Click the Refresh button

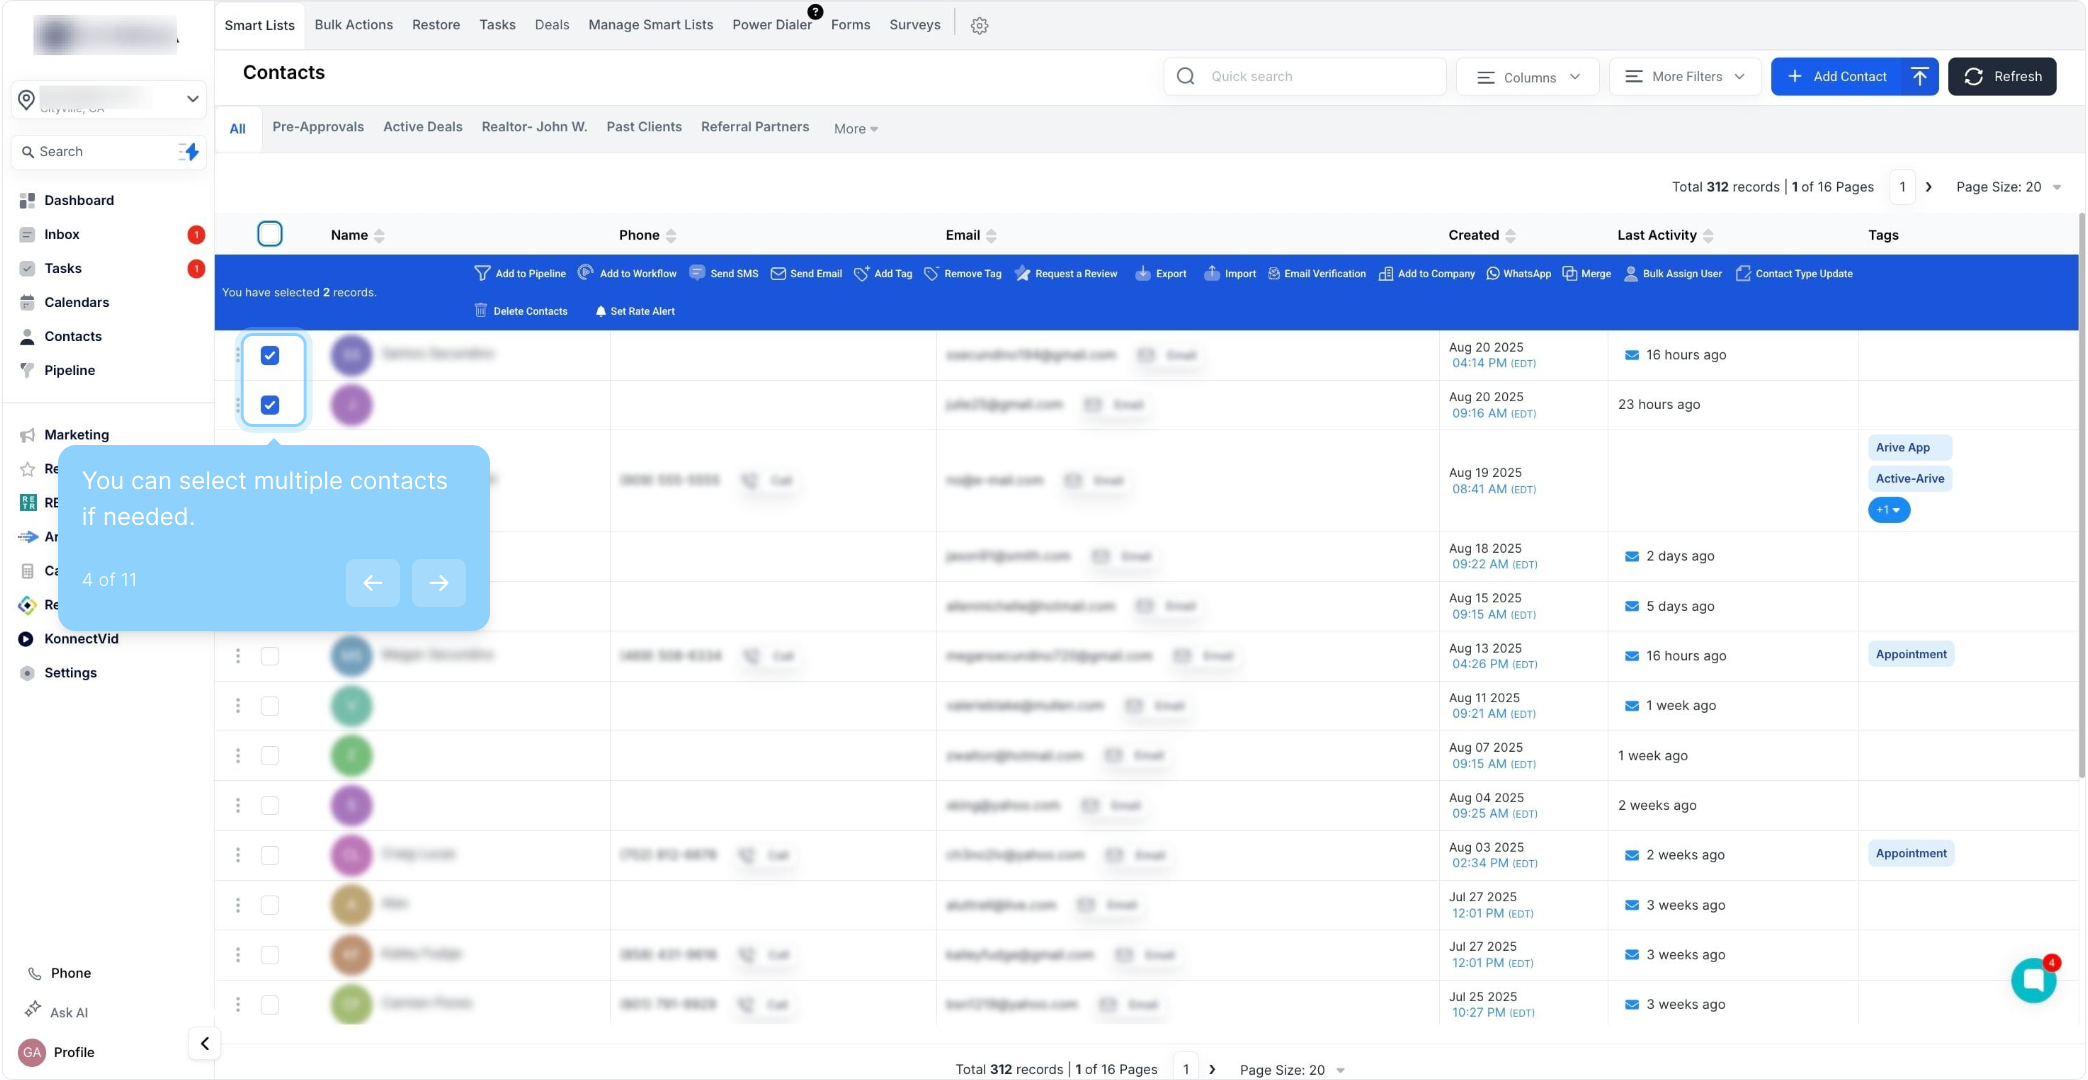2002,77
